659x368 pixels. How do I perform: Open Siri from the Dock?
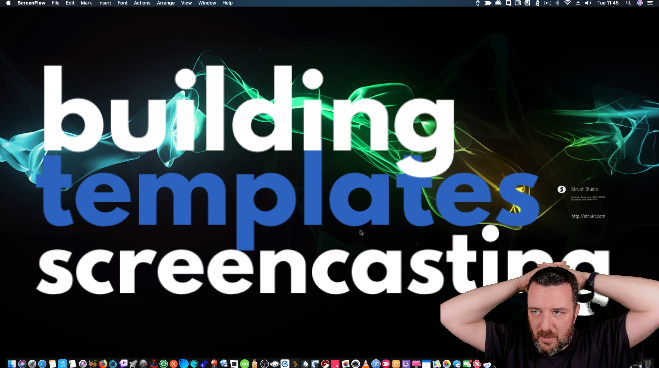coord(22,364)
